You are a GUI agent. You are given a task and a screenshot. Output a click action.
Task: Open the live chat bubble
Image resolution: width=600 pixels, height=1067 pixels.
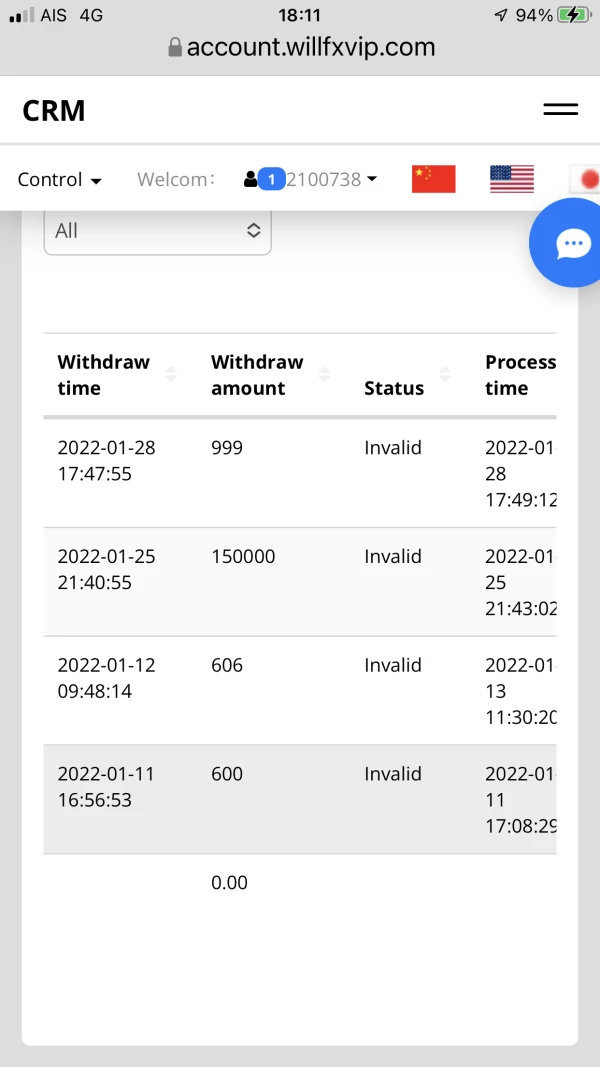(x=573, y=243)
